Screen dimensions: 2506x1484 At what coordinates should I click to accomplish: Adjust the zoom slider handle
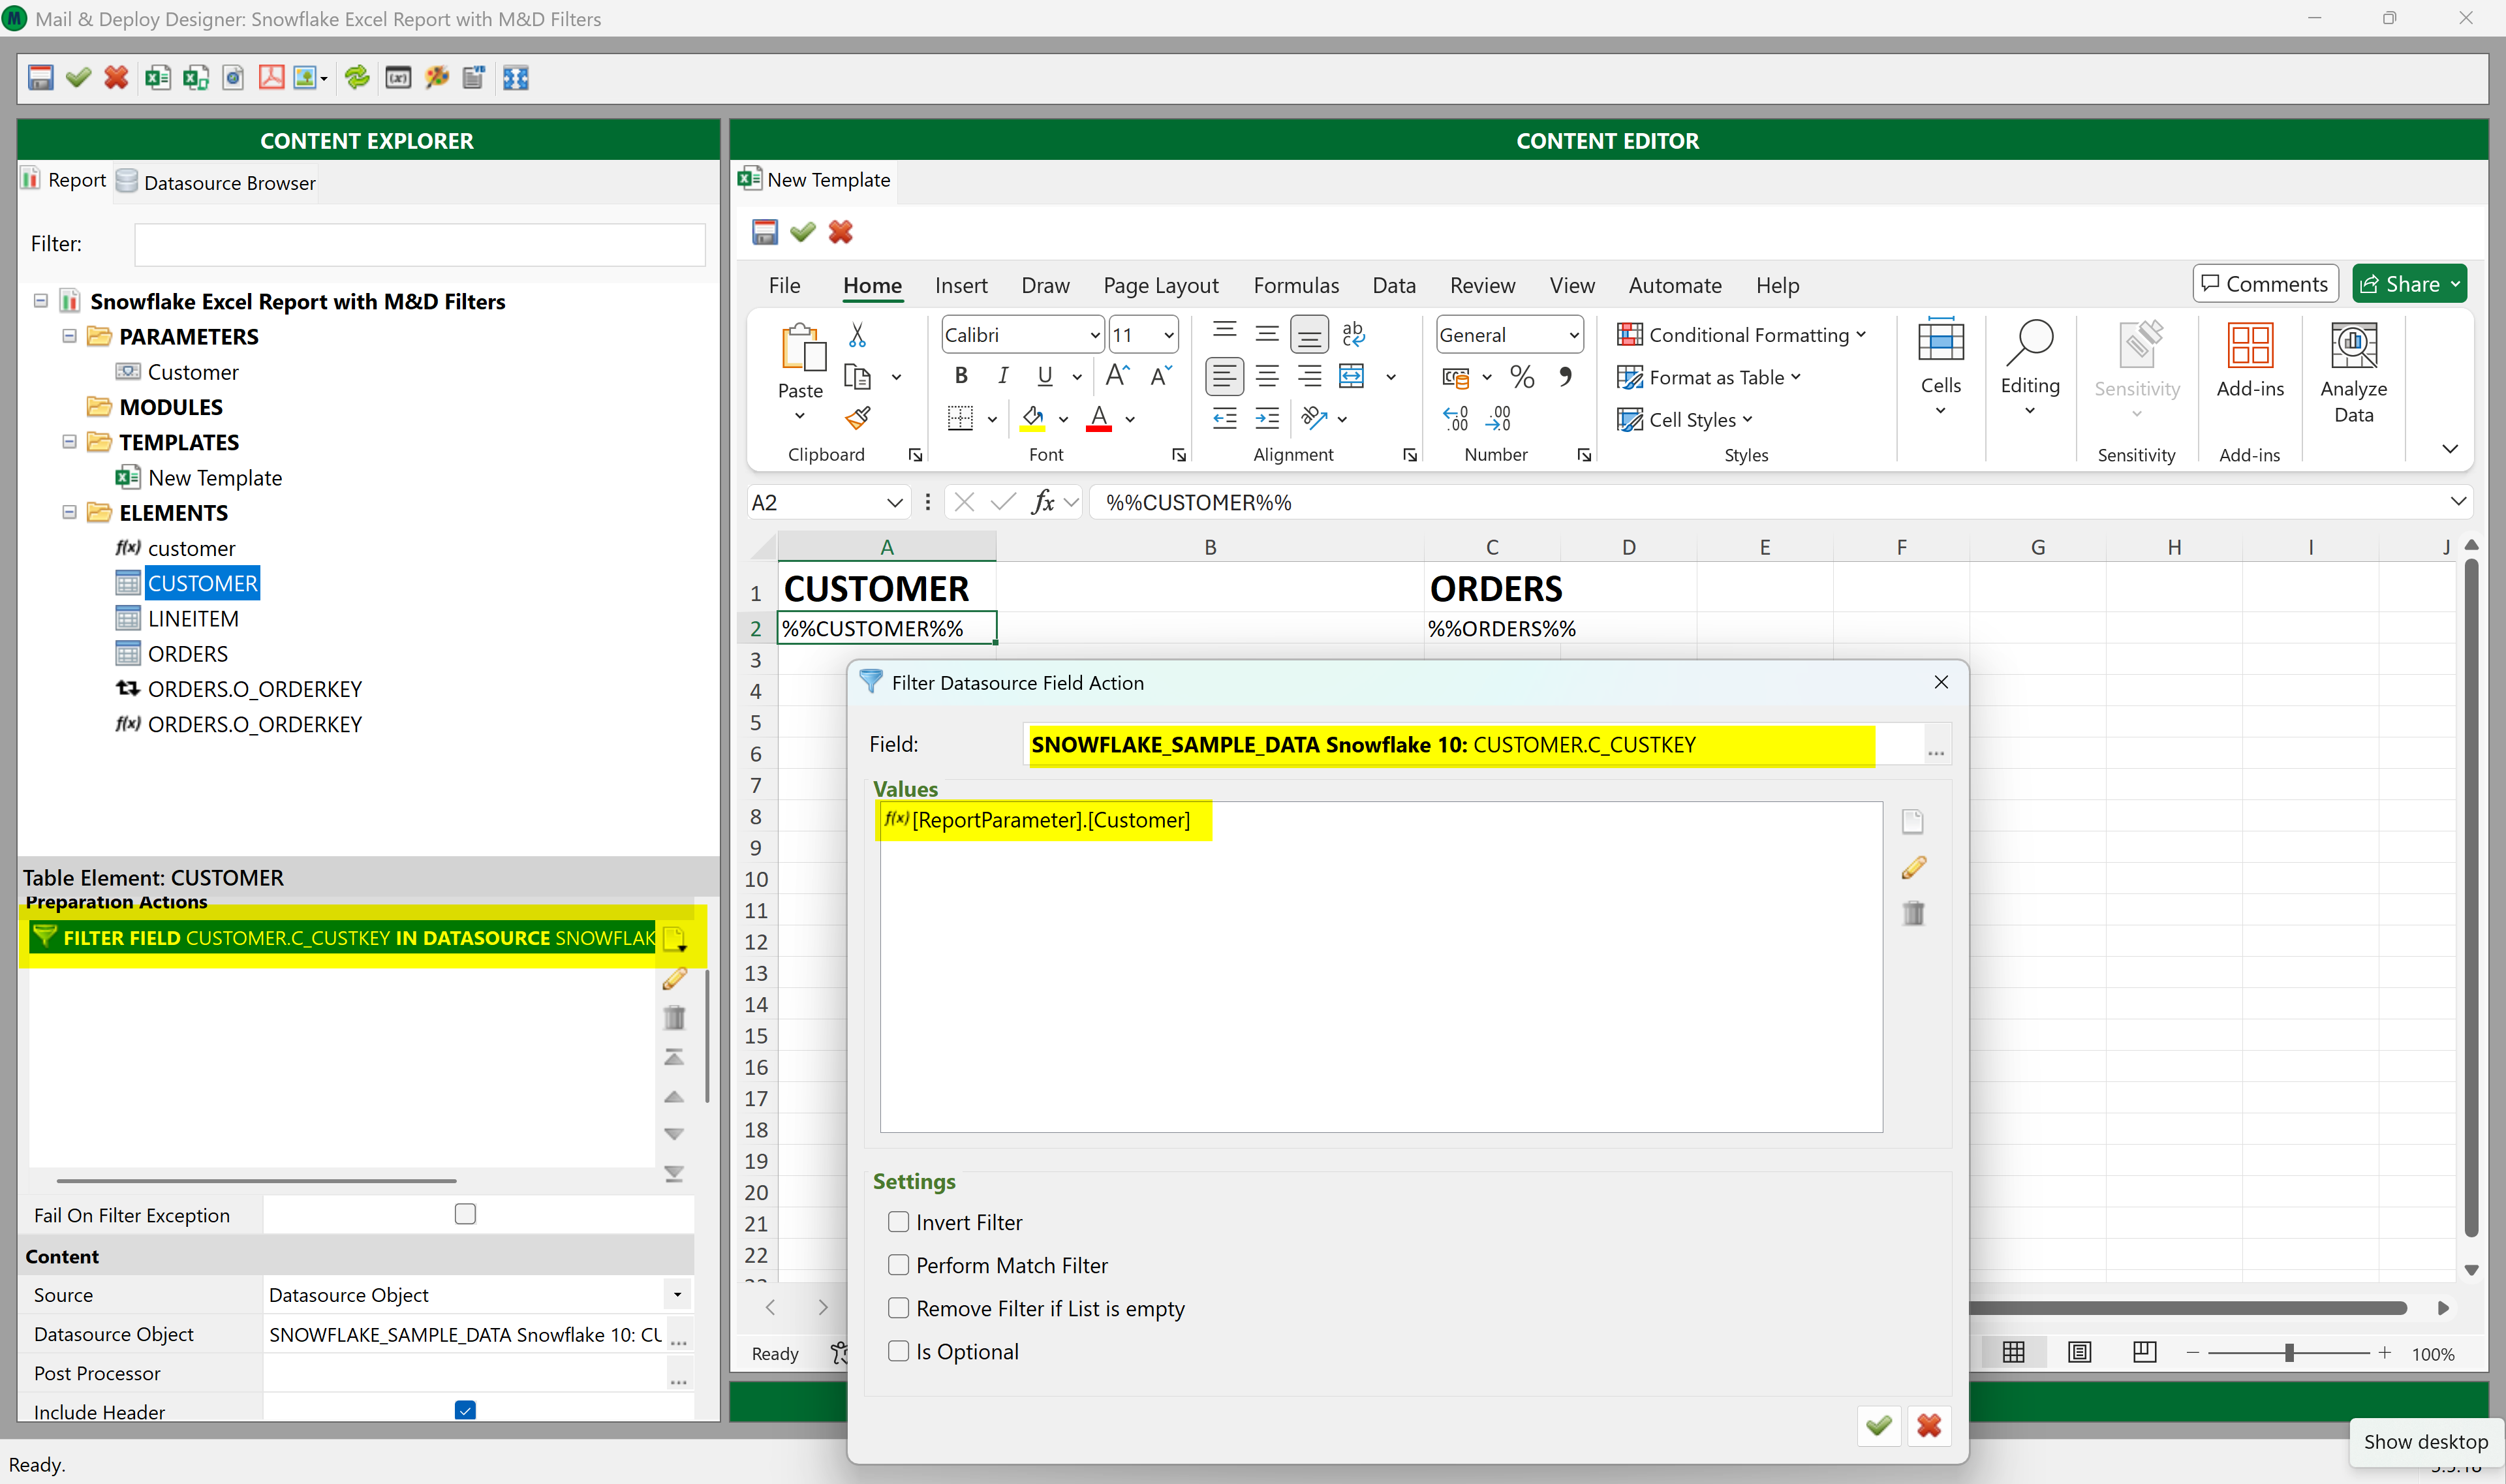pyautogui.click(x=2289, y=1353)
